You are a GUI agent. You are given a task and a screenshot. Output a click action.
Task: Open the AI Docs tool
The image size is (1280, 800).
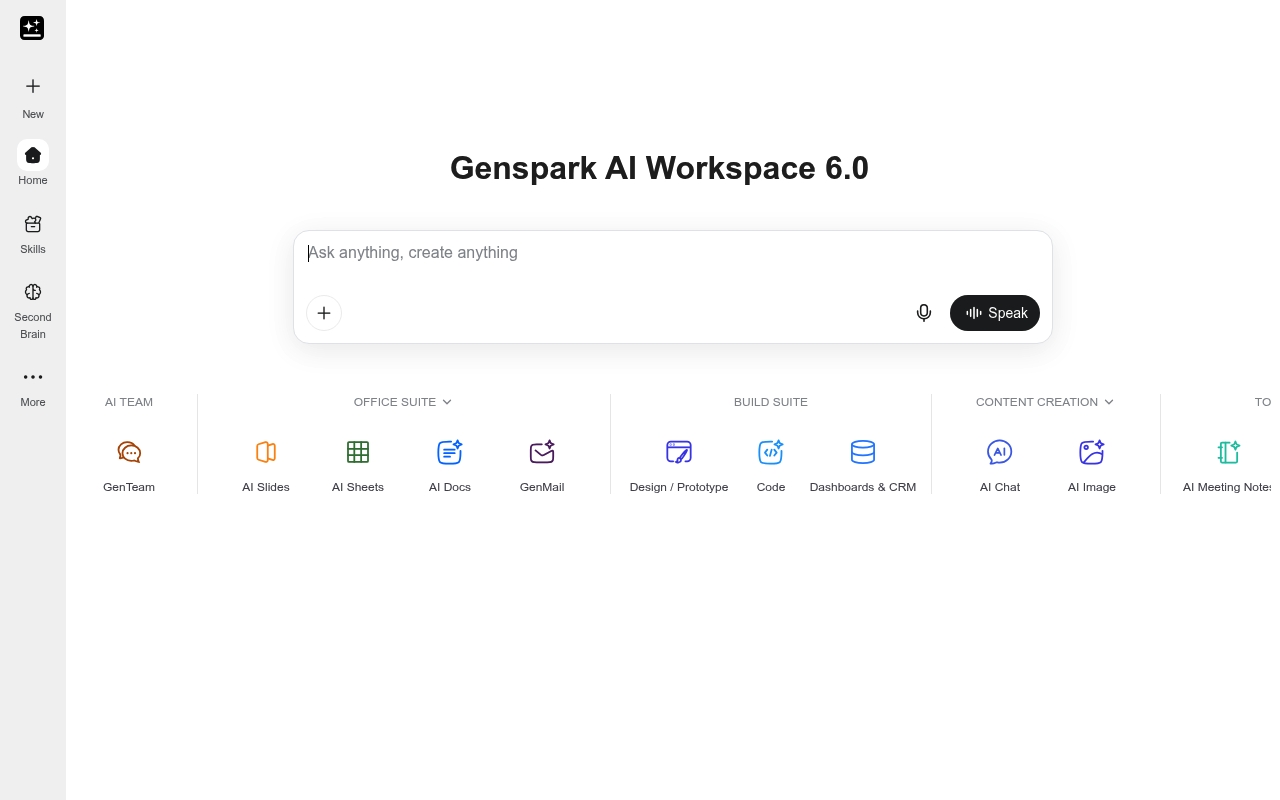pos(450,466)
